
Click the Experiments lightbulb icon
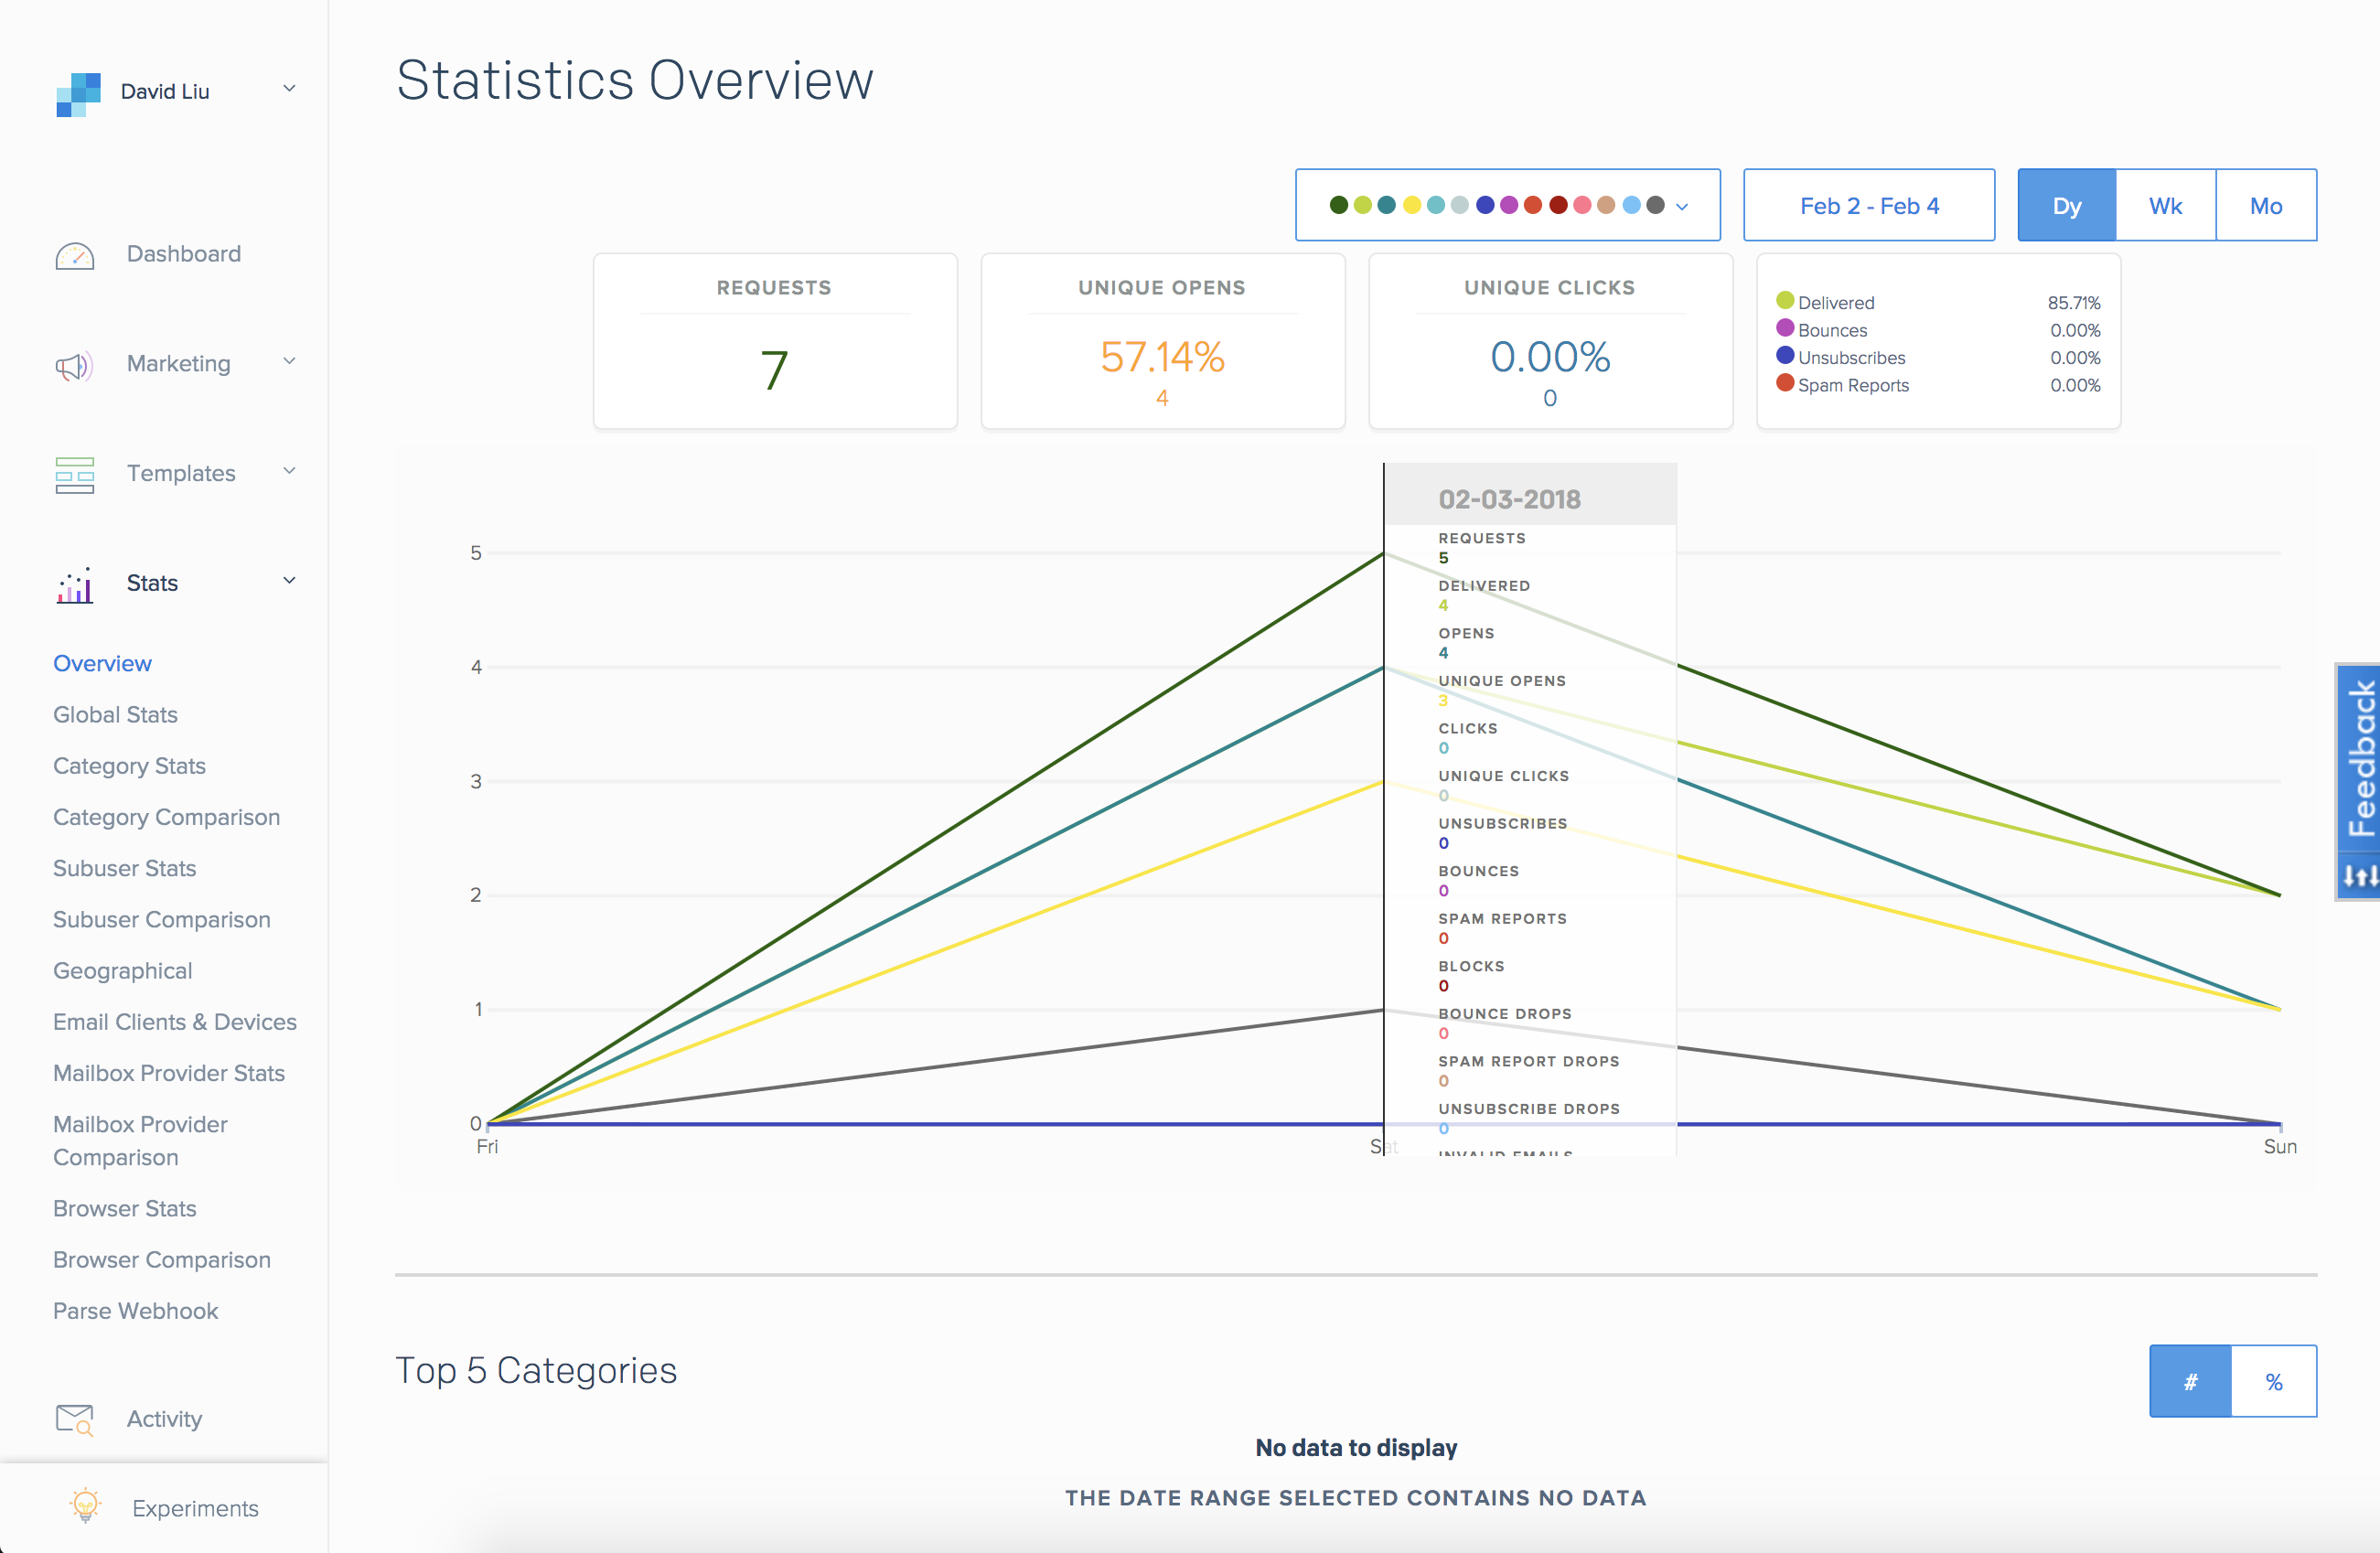(85, 1505)
